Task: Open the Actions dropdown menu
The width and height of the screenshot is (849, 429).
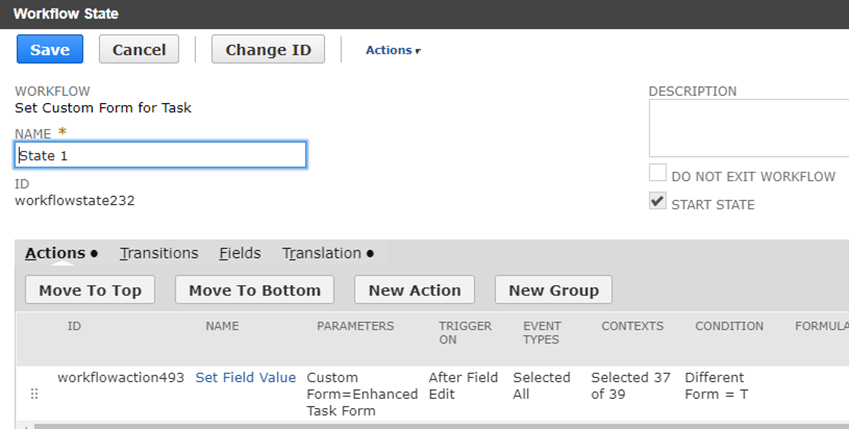Action: [393, 50]
